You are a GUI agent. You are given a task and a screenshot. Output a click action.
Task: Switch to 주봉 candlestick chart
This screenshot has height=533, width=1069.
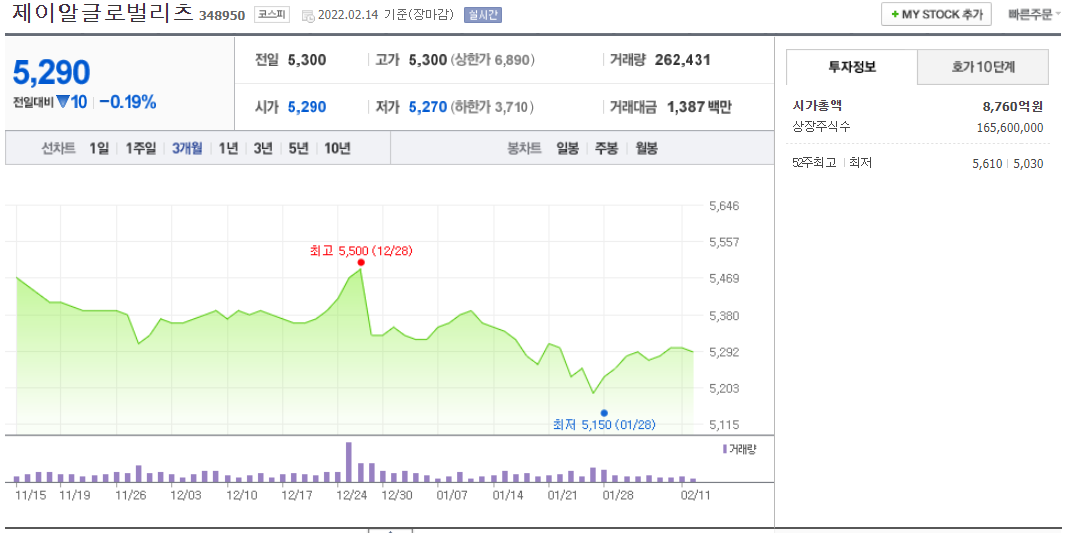606,148
